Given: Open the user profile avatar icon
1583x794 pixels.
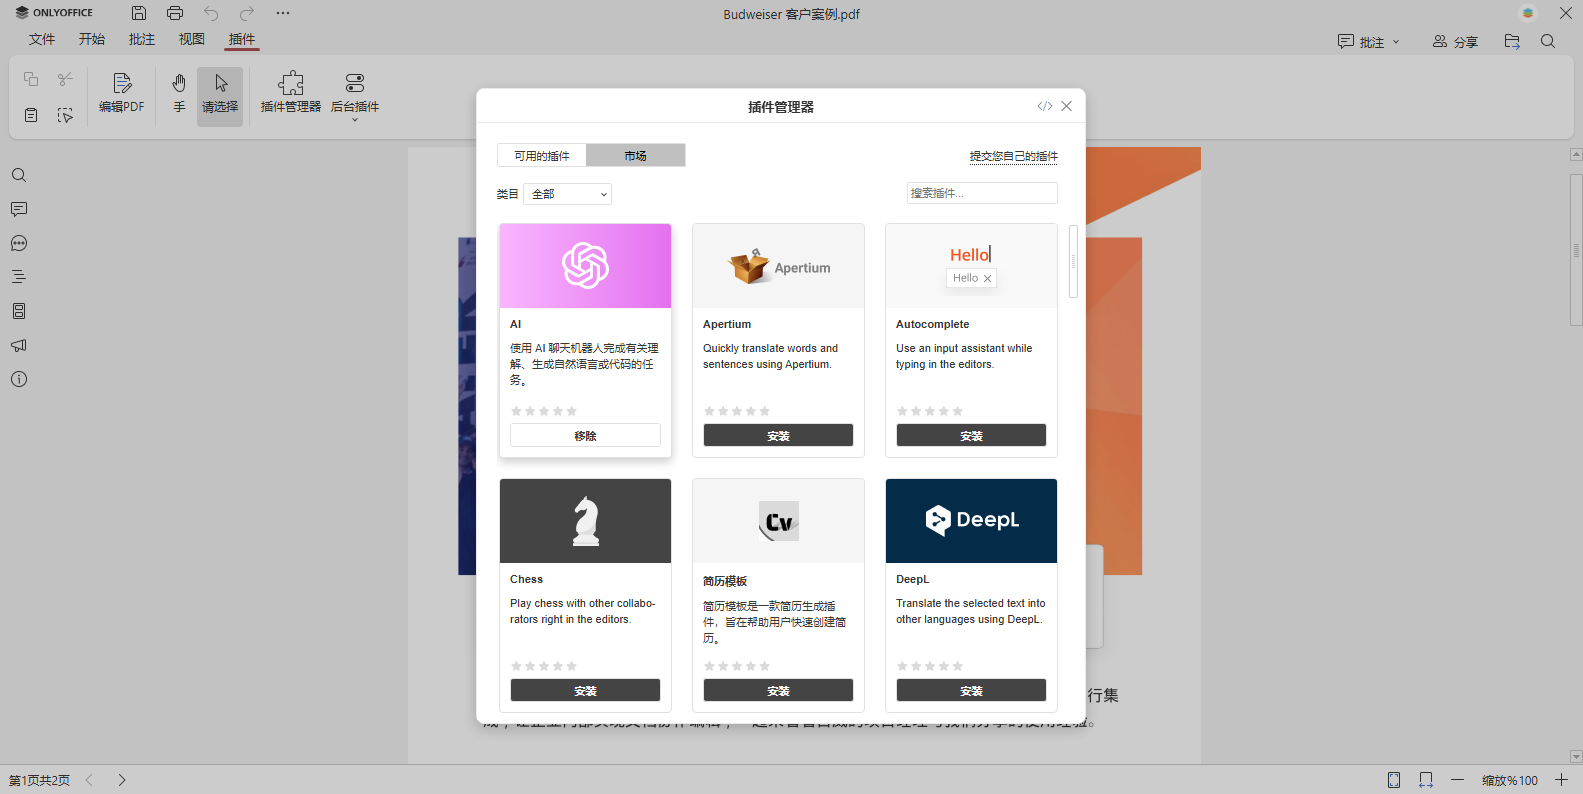Looking at the screenshot, I should (1527, 13).
